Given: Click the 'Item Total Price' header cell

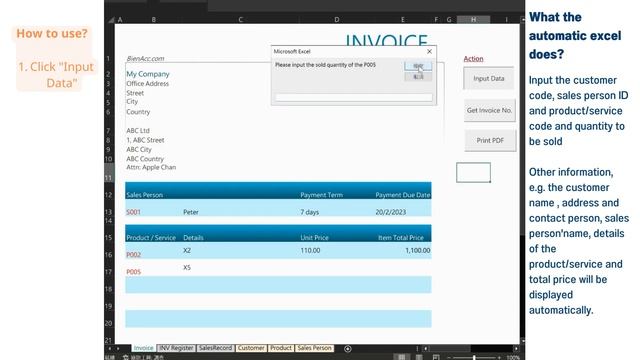Looking at the screenshot, I should (x=401, y=238).
